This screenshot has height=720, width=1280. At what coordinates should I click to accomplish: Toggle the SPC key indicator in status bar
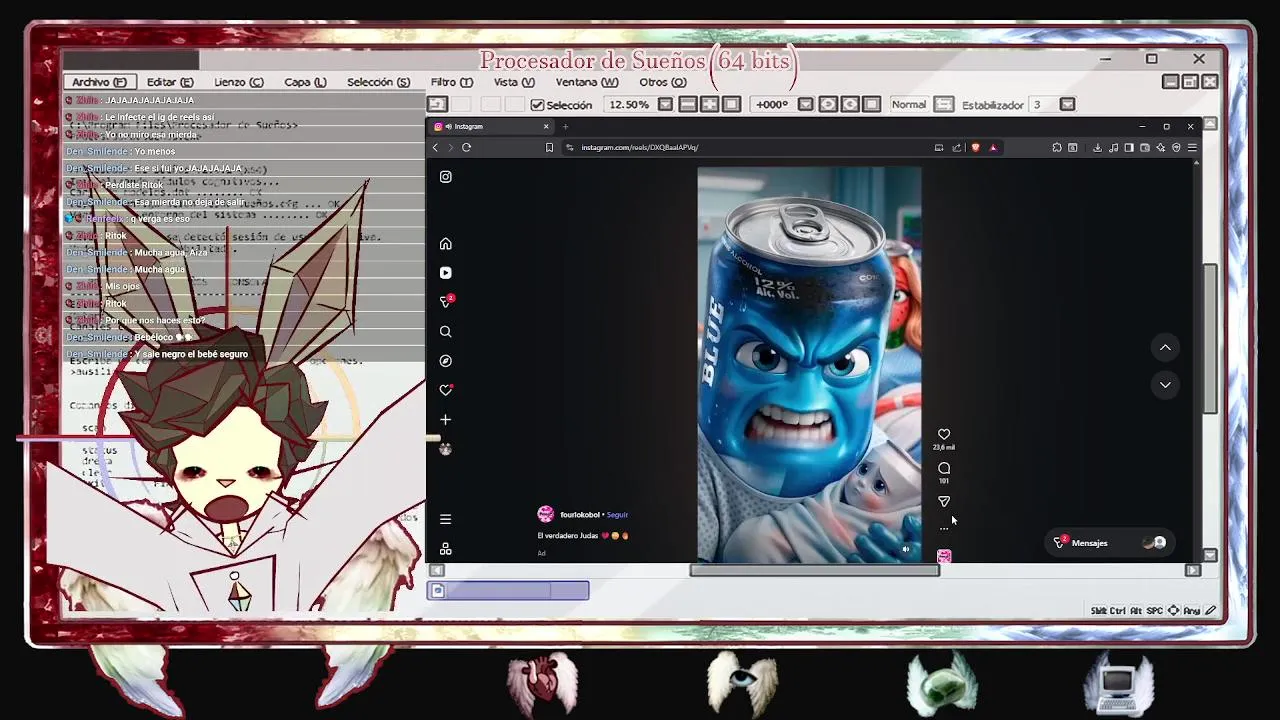coord(1155,610)
